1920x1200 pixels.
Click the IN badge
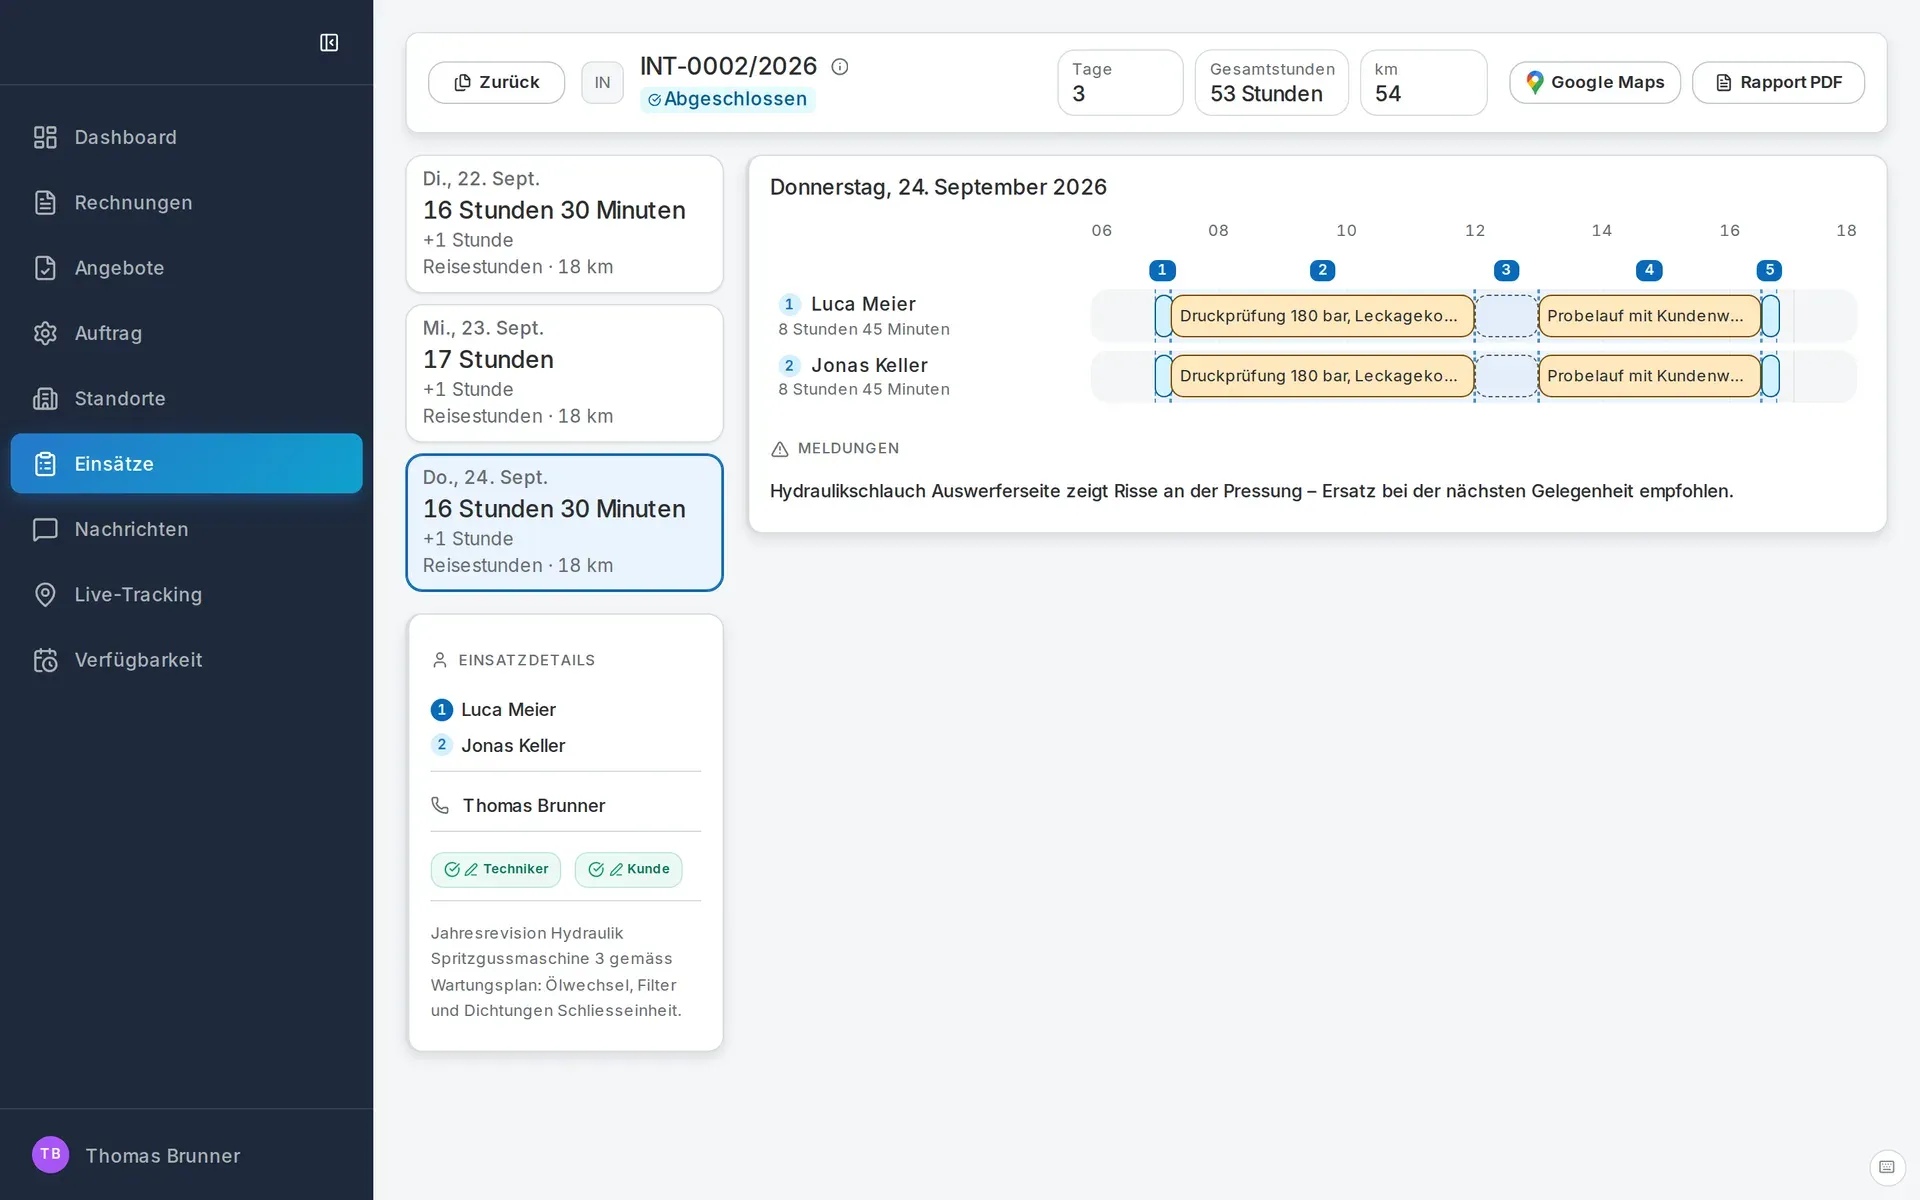tap(602, 82)
